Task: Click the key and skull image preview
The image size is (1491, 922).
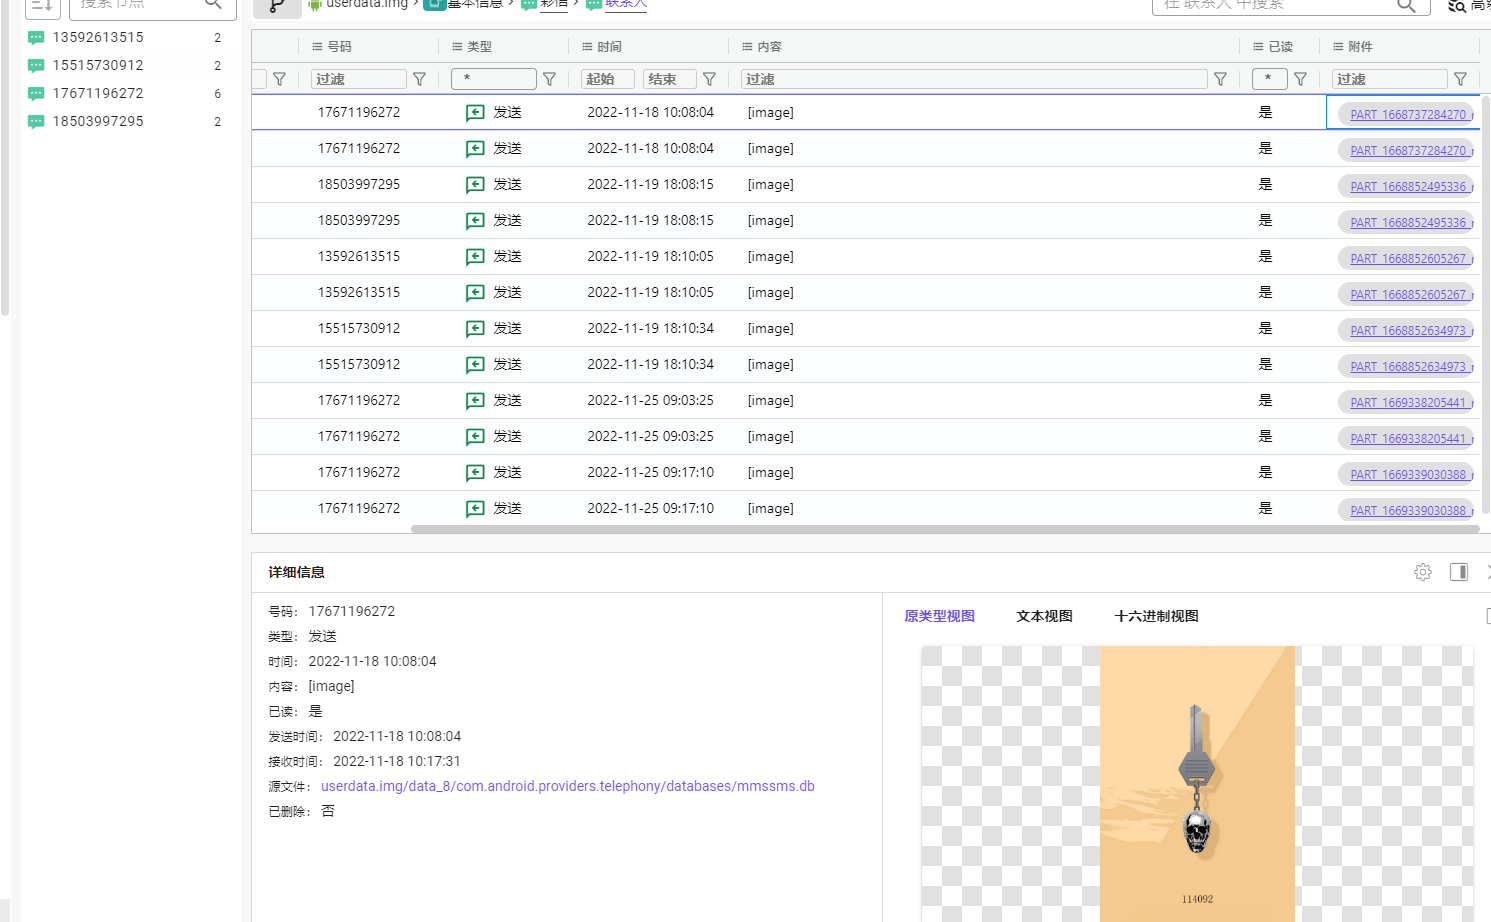Action: [x=1197, y=784]
